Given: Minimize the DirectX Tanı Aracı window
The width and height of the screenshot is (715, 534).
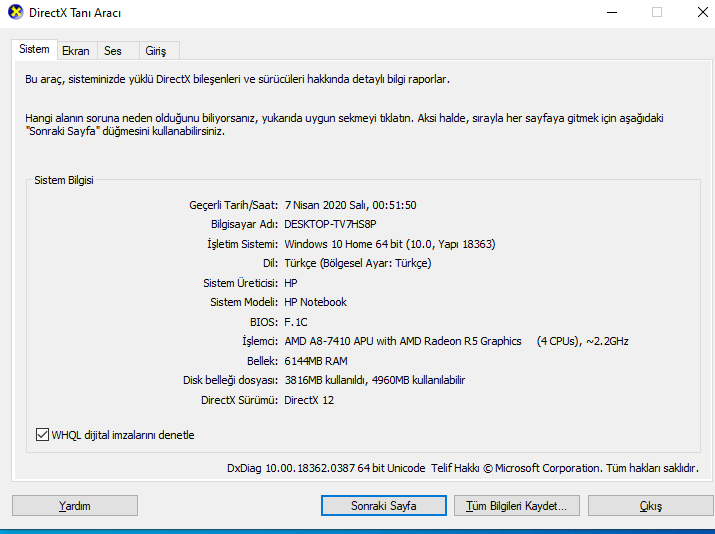Looking at the screenshot, I should click(612, 12).
